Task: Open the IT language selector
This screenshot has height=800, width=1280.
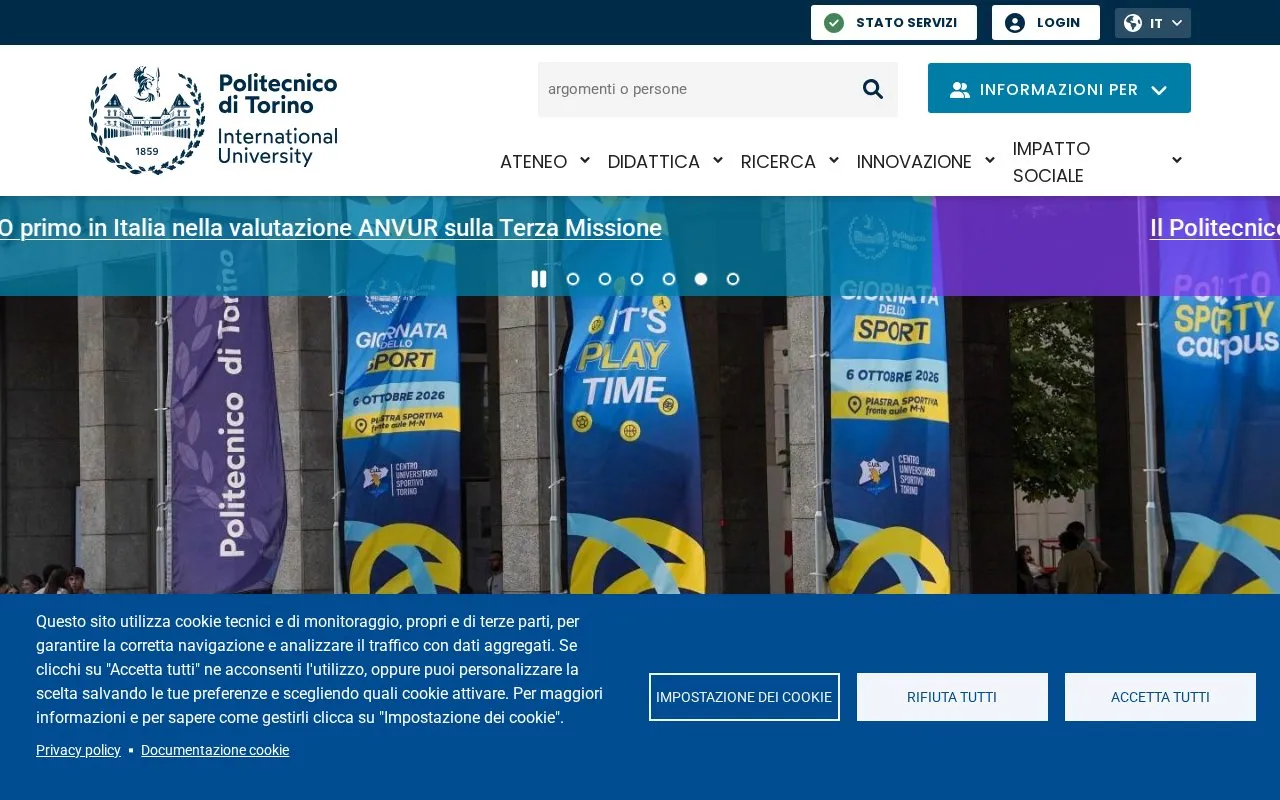Action: (1153, 23)
